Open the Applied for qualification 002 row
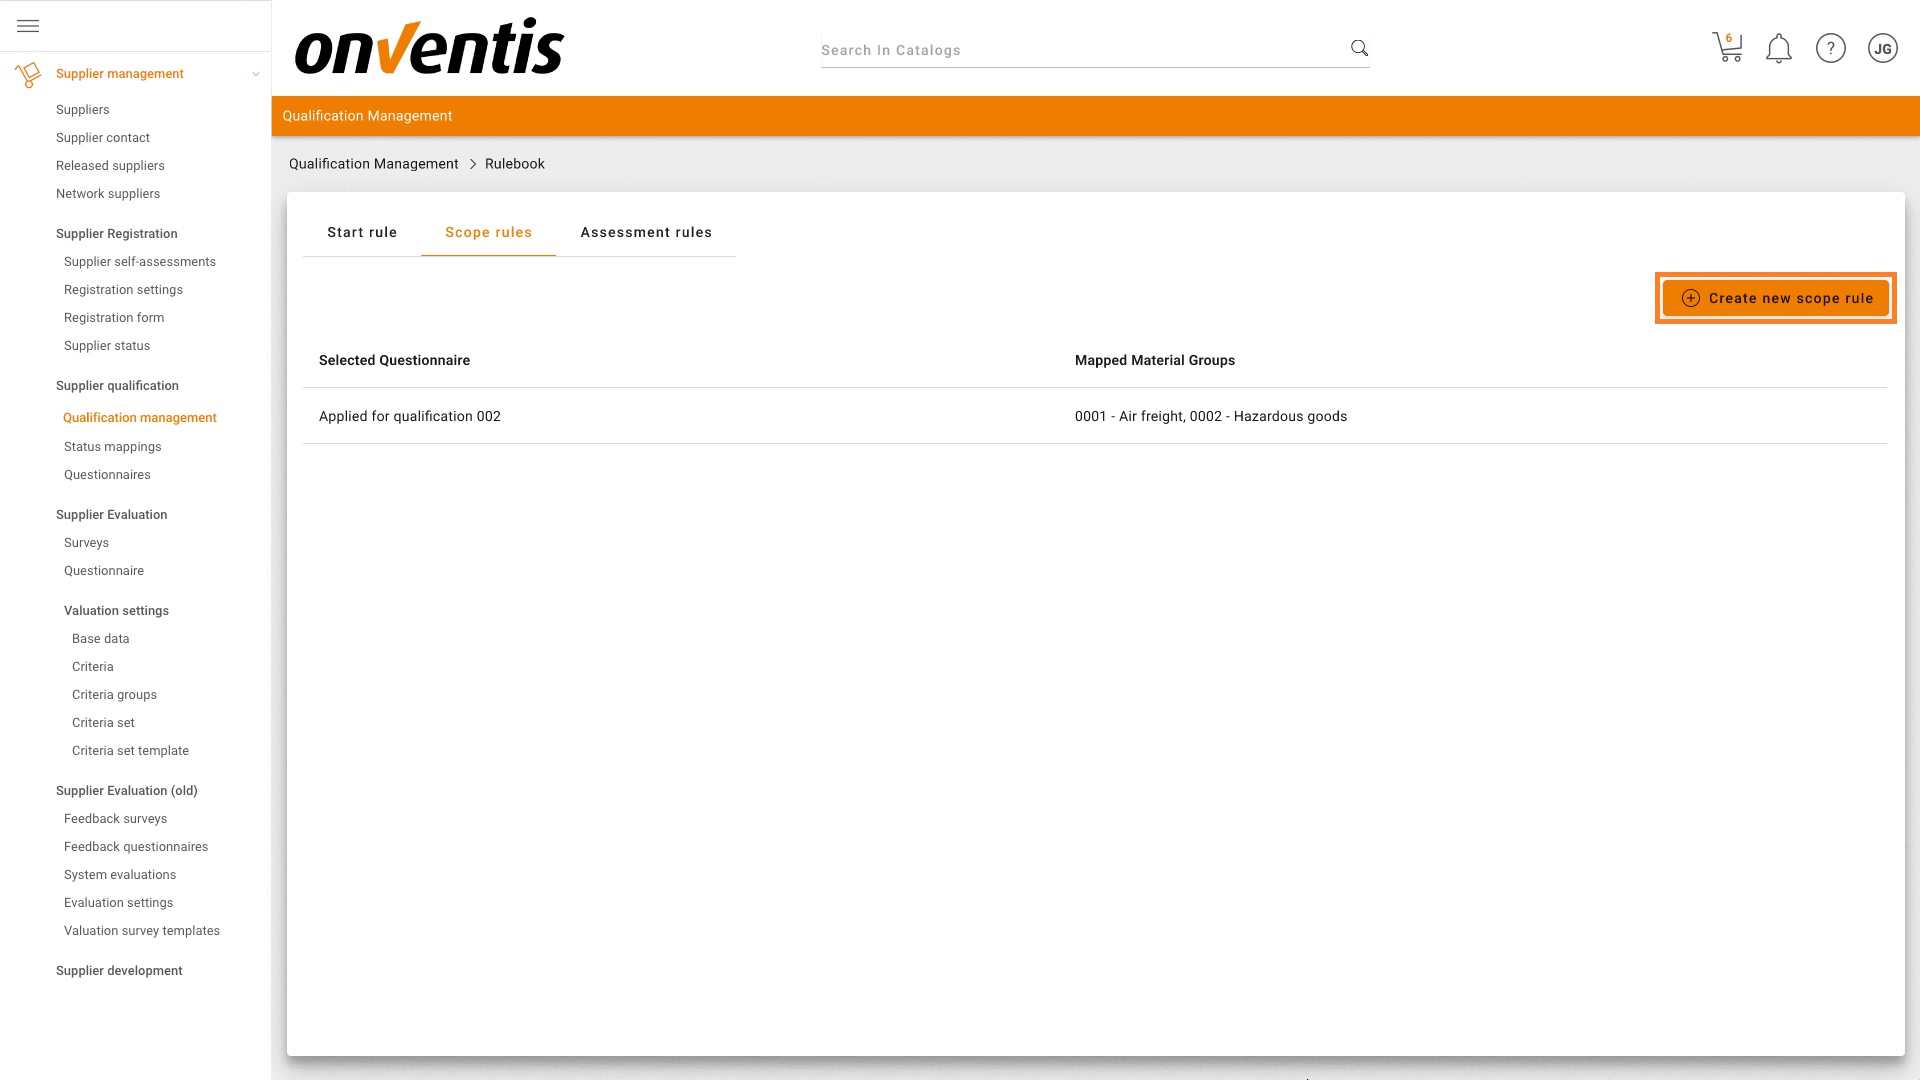The width and height of the screenshot is (1920, 1080). click(410, 416)
